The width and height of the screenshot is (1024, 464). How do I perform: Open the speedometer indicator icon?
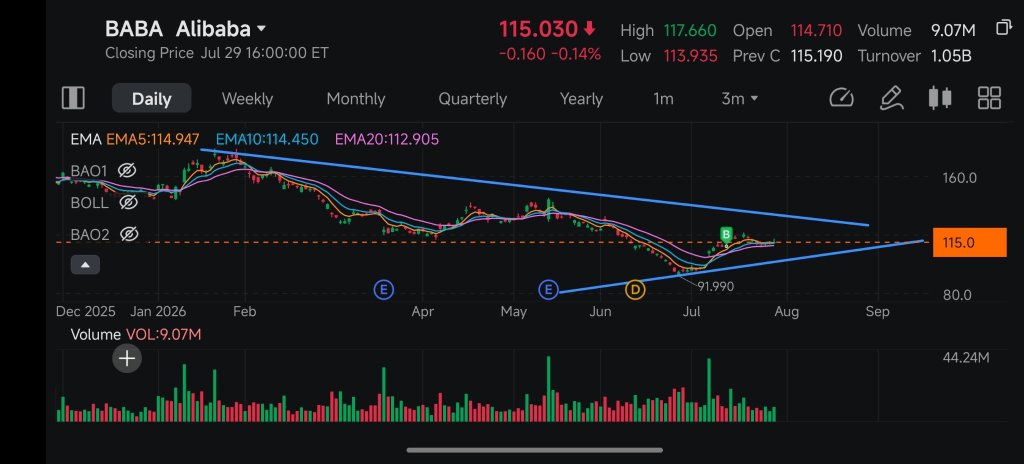(841, 98)
